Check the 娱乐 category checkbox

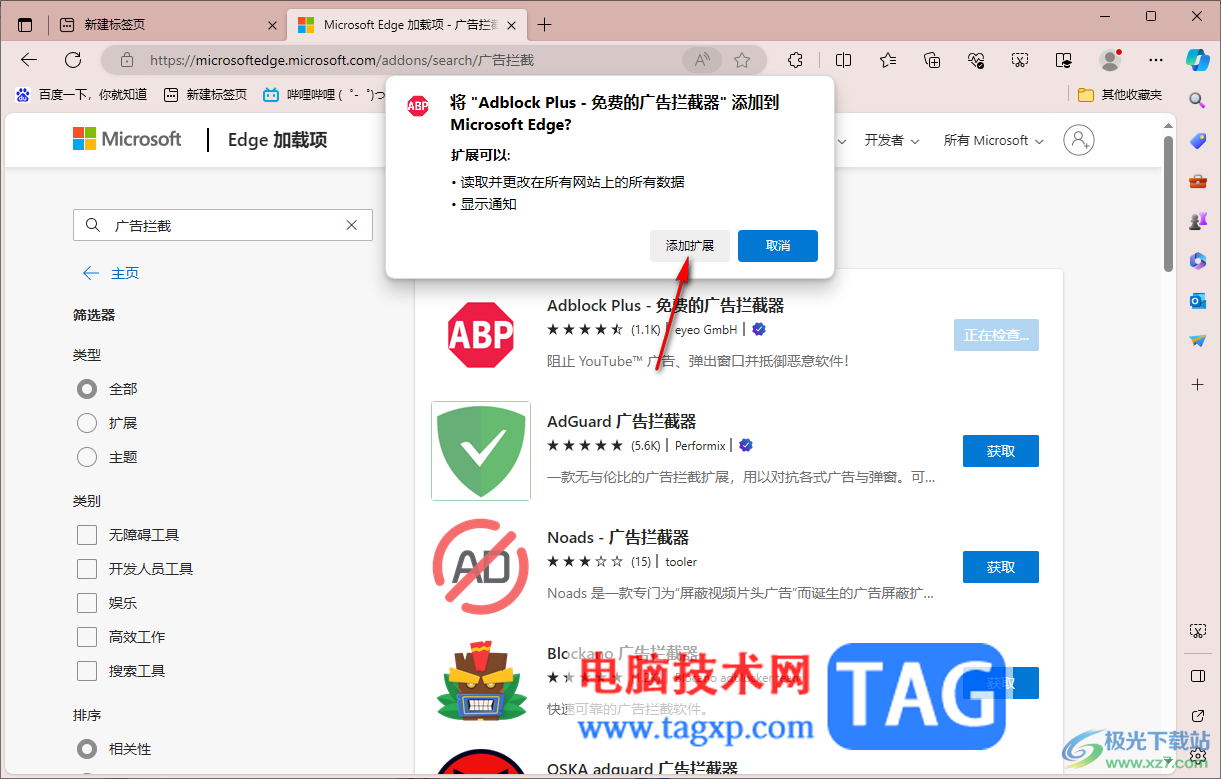coord(87,603)
